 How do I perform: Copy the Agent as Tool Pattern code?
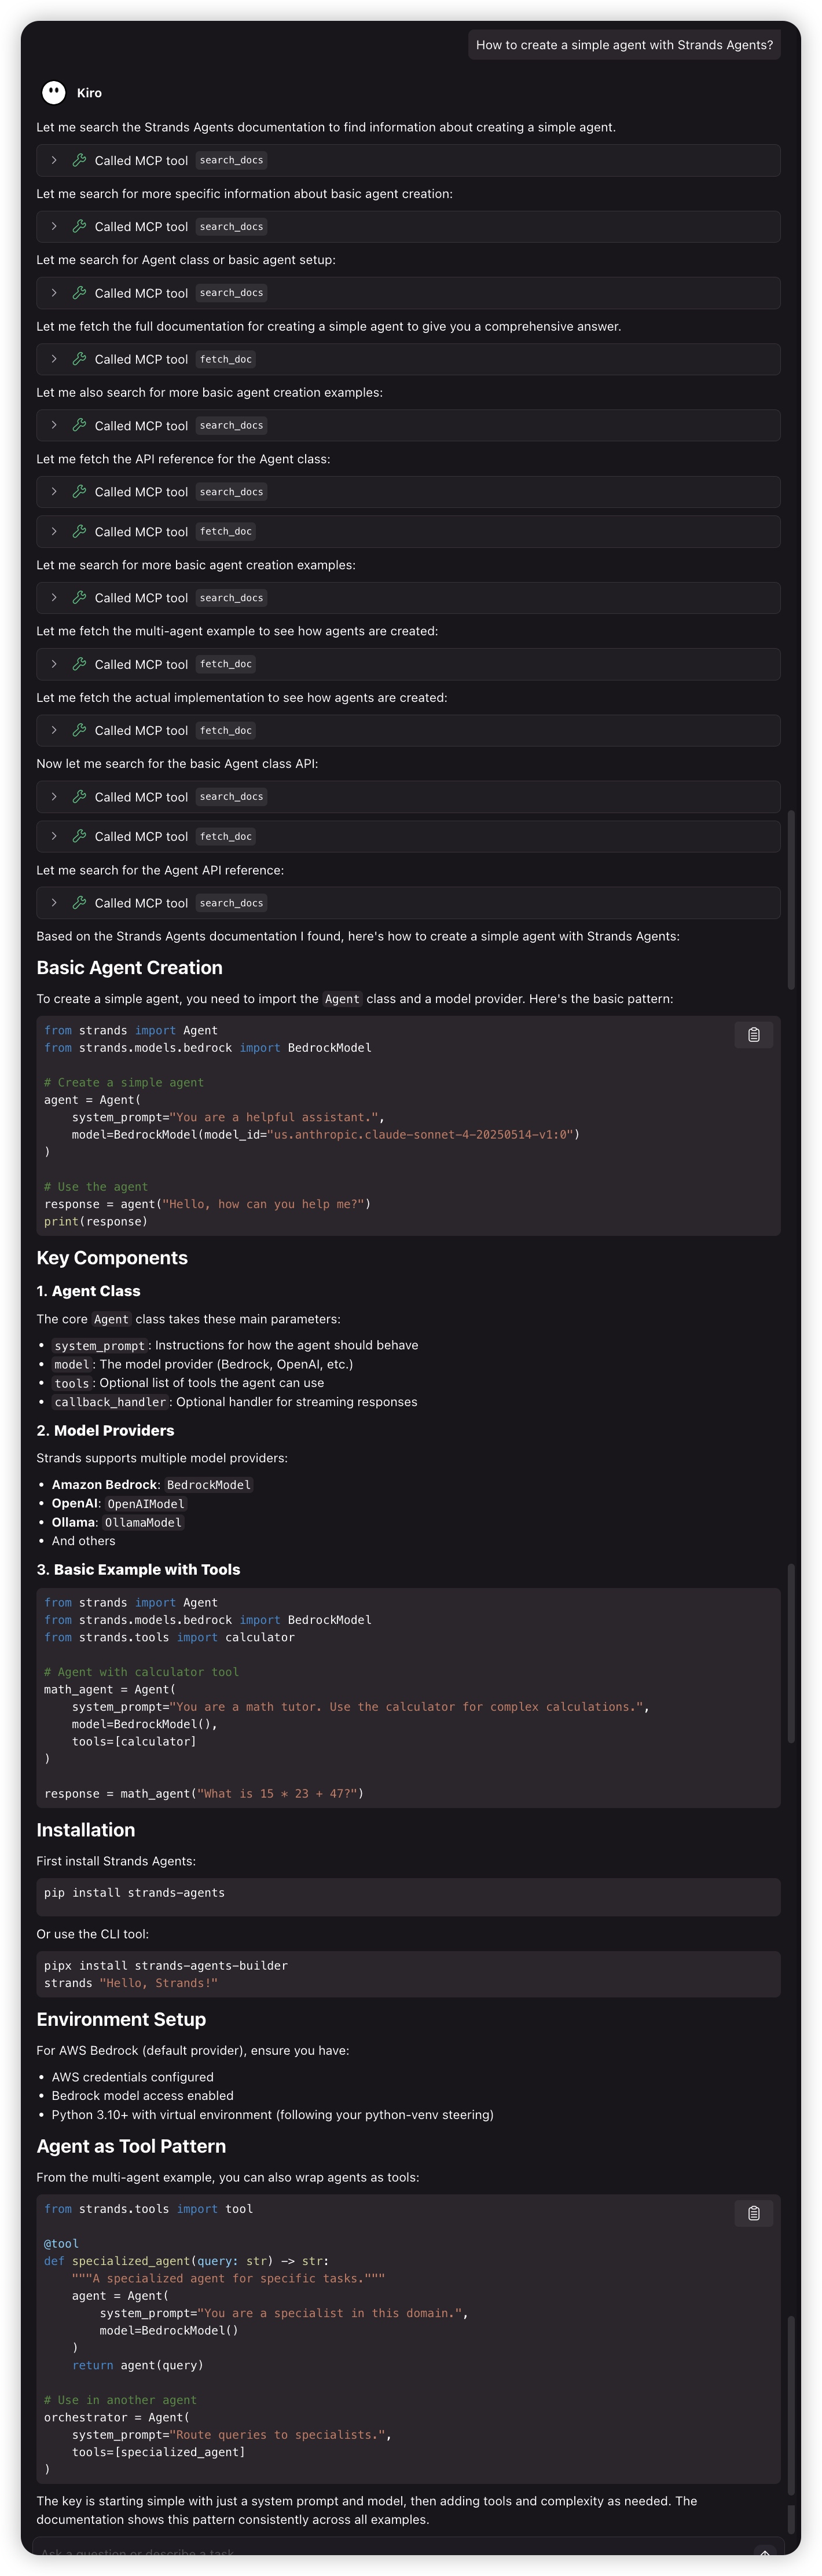[x=754, y=2213]
